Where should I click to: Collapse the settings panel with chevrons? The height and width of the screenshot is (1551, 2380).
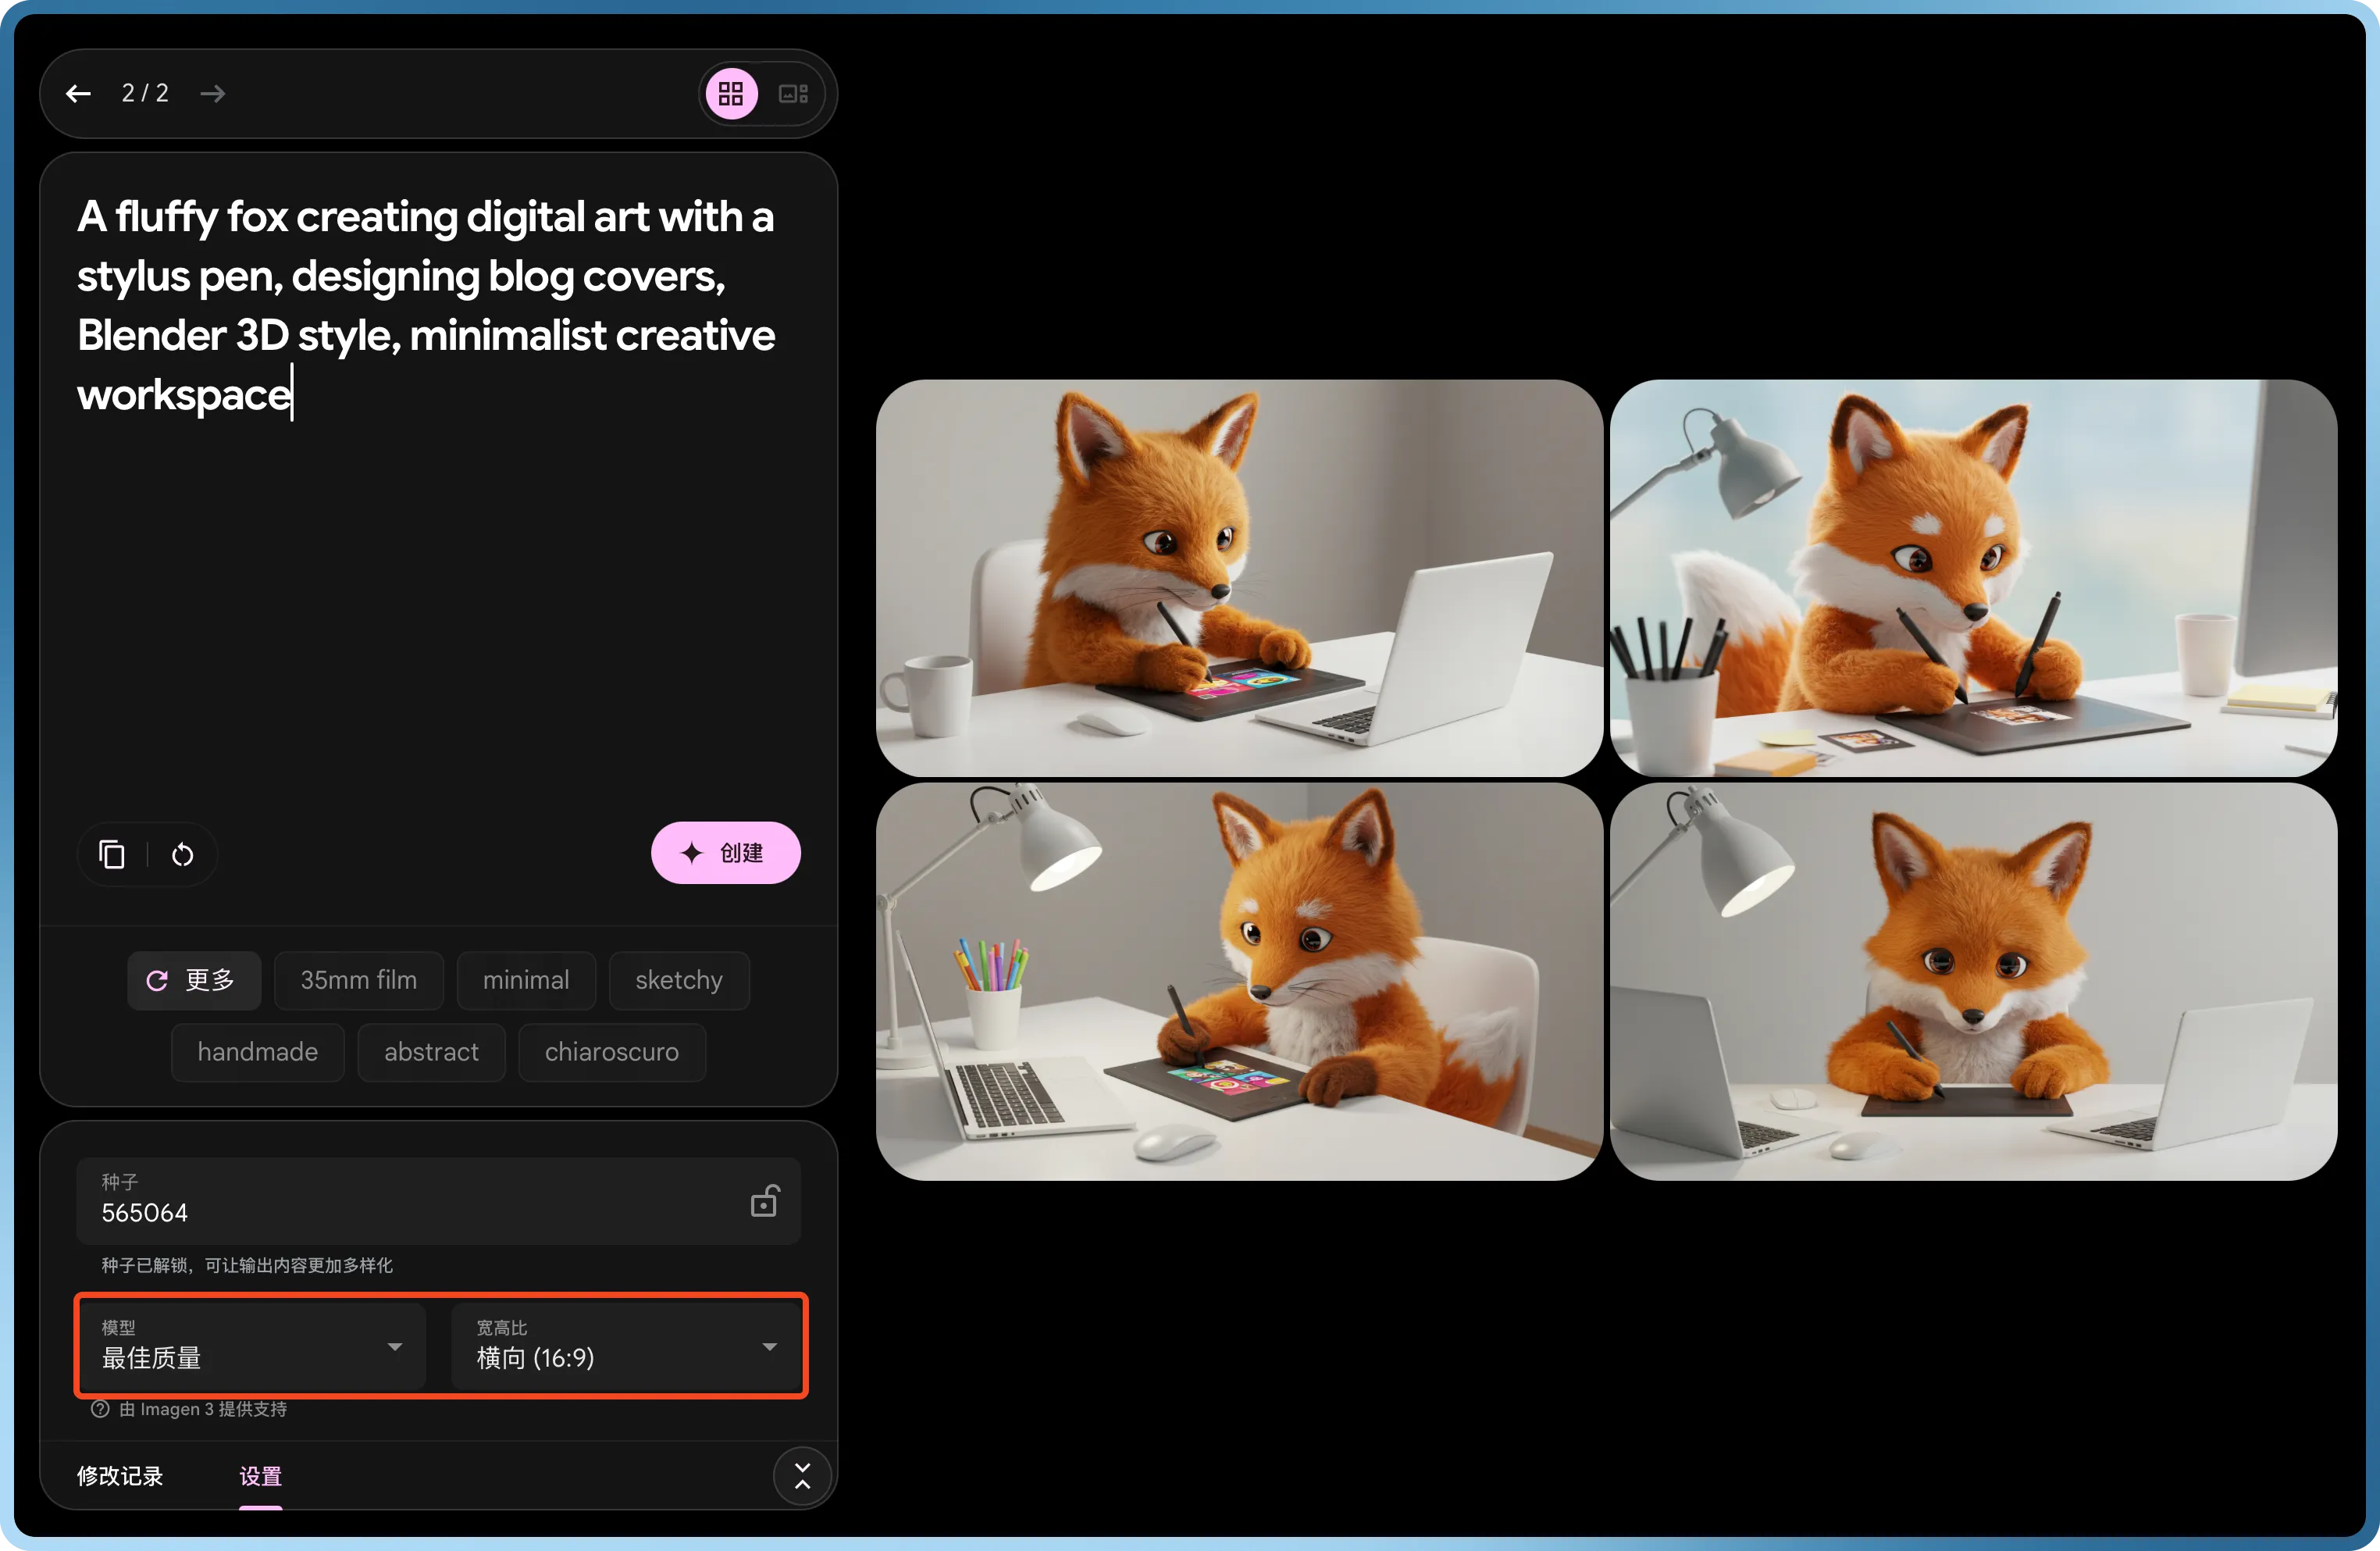802,1476
